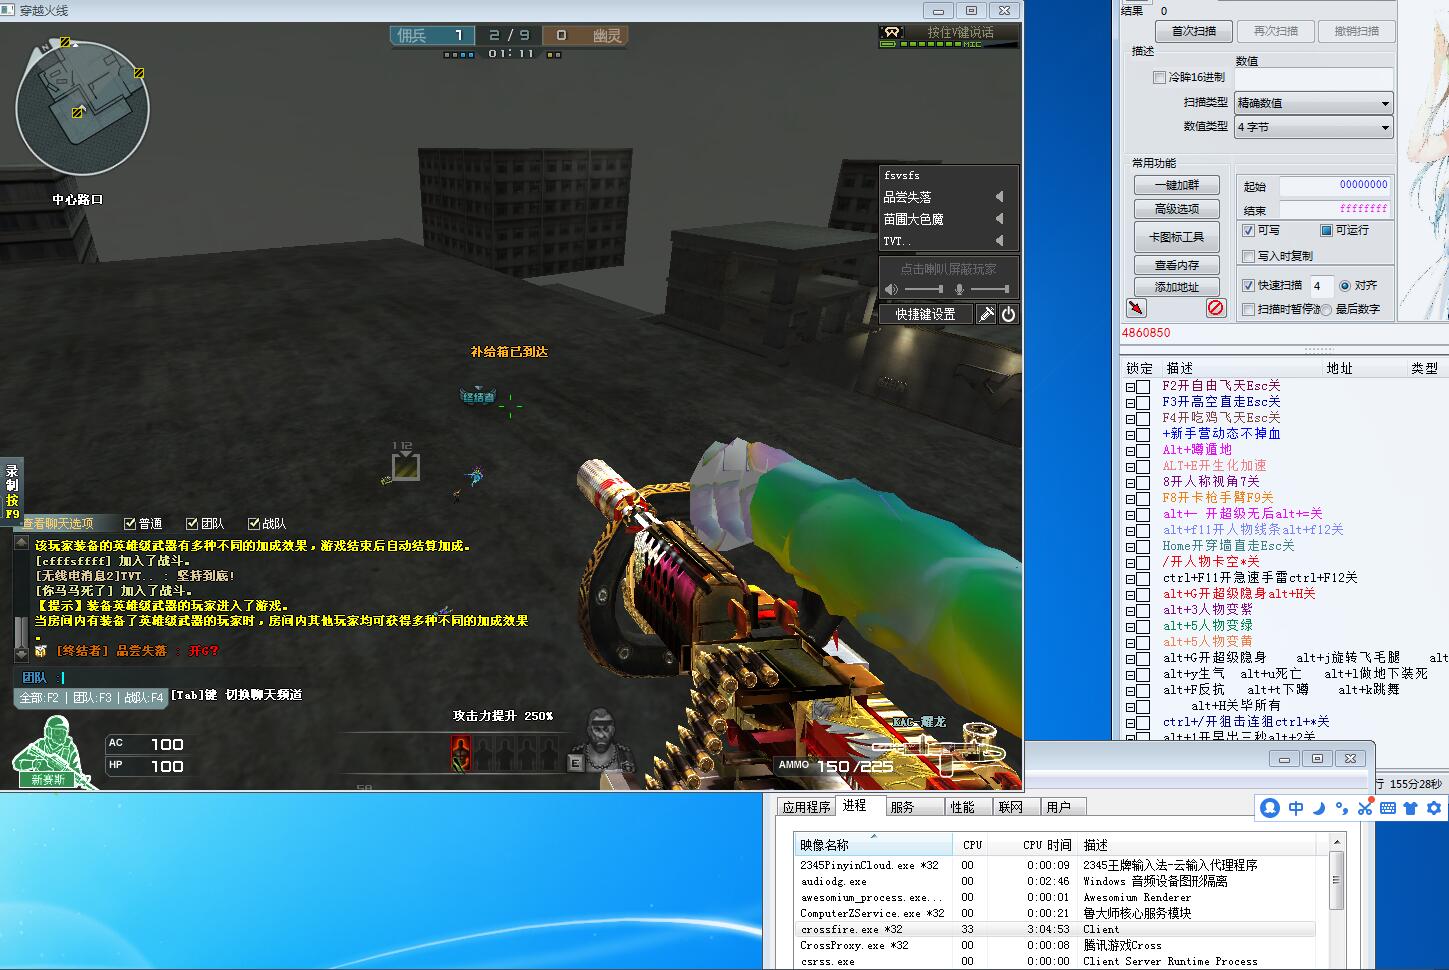Click the red arrow process-picker icon
The image size is (1449, 970).
tap(1136, 308)
